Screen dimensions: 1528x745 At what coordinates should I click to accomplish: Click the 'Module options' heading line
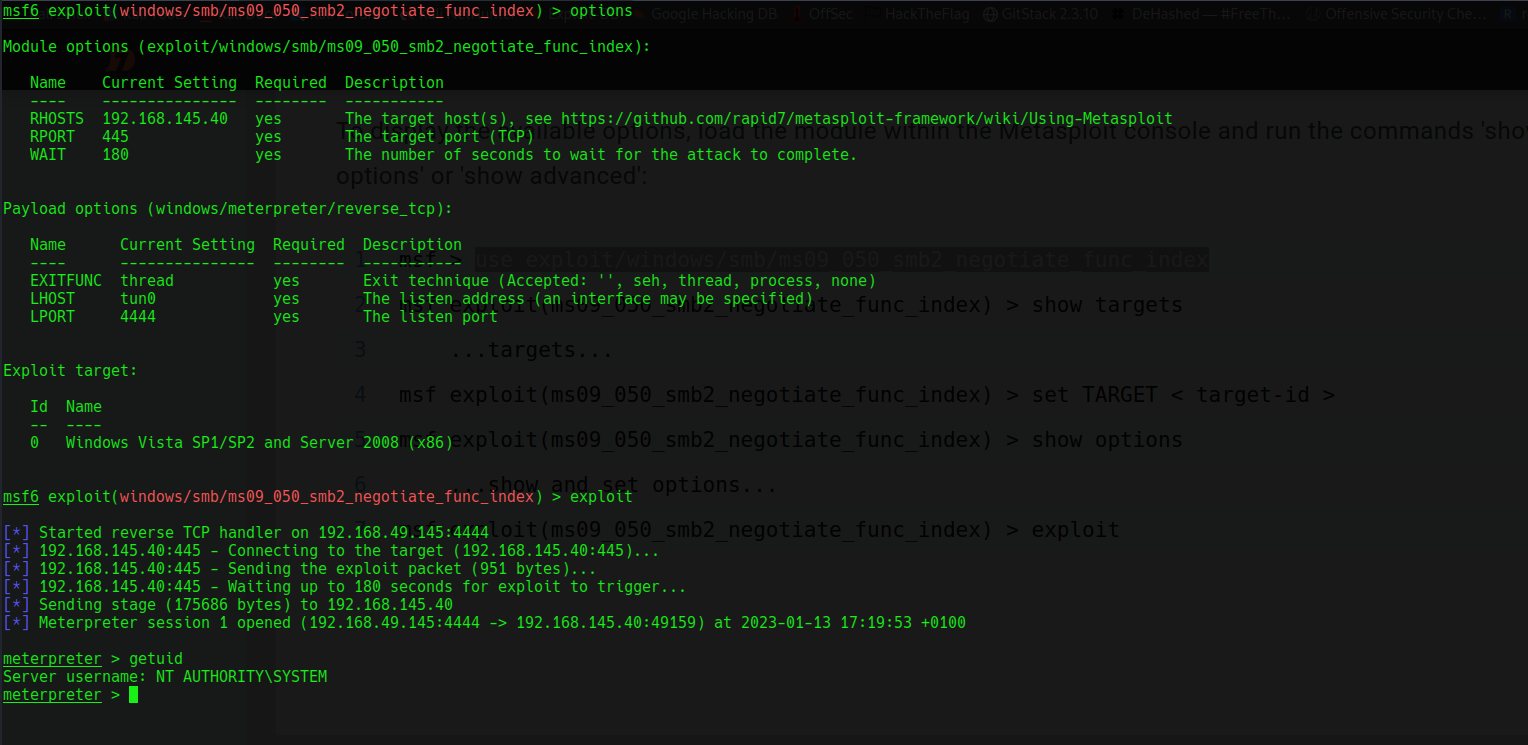[327, 47]
